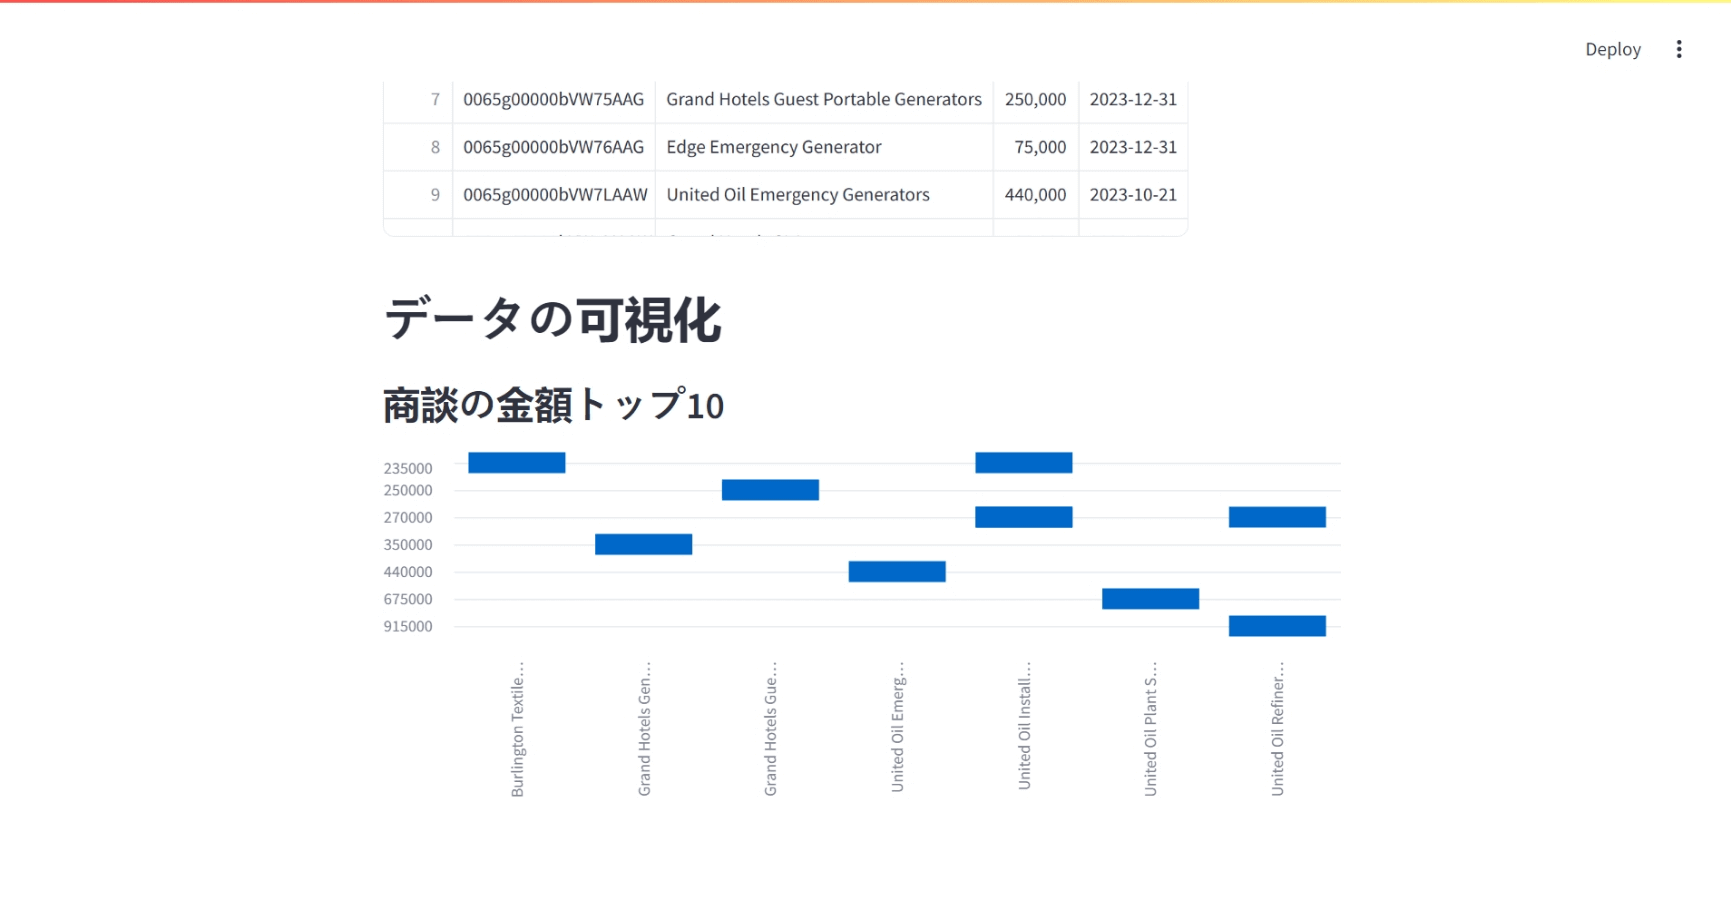Click the Burlington Textile bar

[517, 463]
